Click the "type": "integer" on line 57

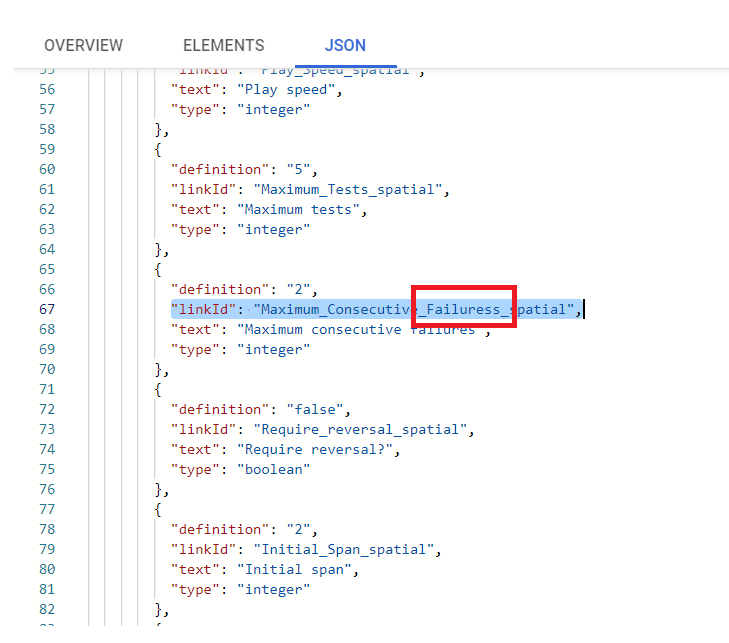point(240,110)
